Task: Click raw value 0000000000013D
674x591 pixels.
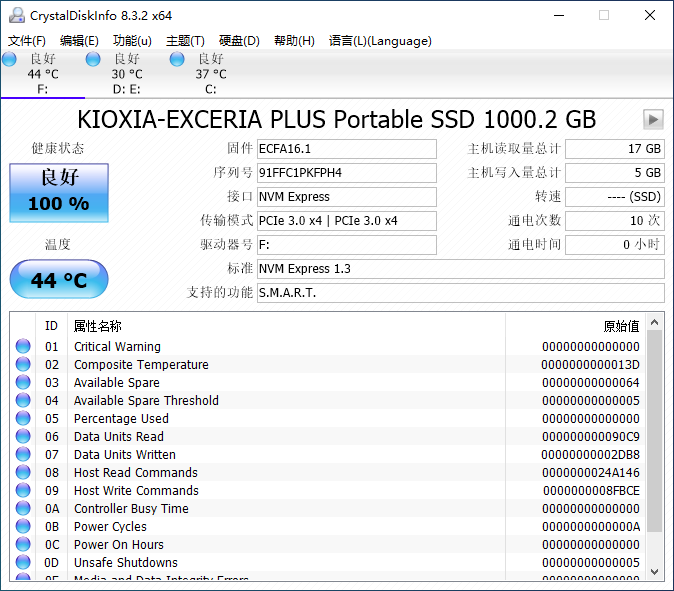Action: pyautogui.click(x=590, y=364)
